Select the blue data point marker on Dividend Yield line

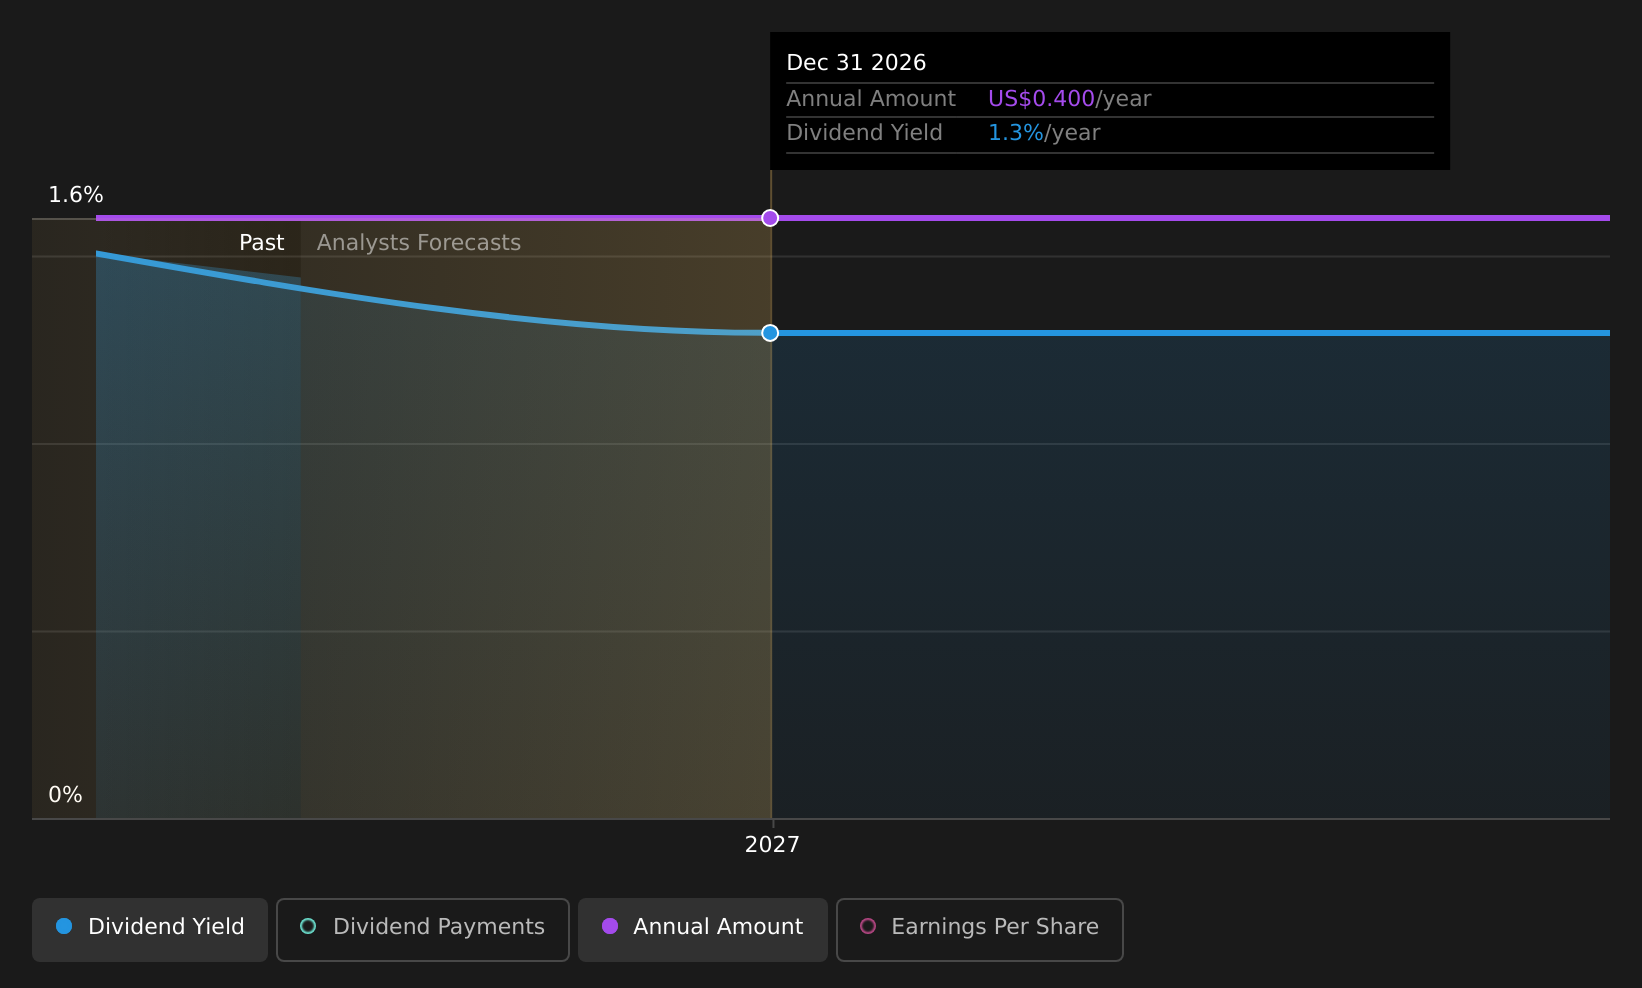coord(770,333)
